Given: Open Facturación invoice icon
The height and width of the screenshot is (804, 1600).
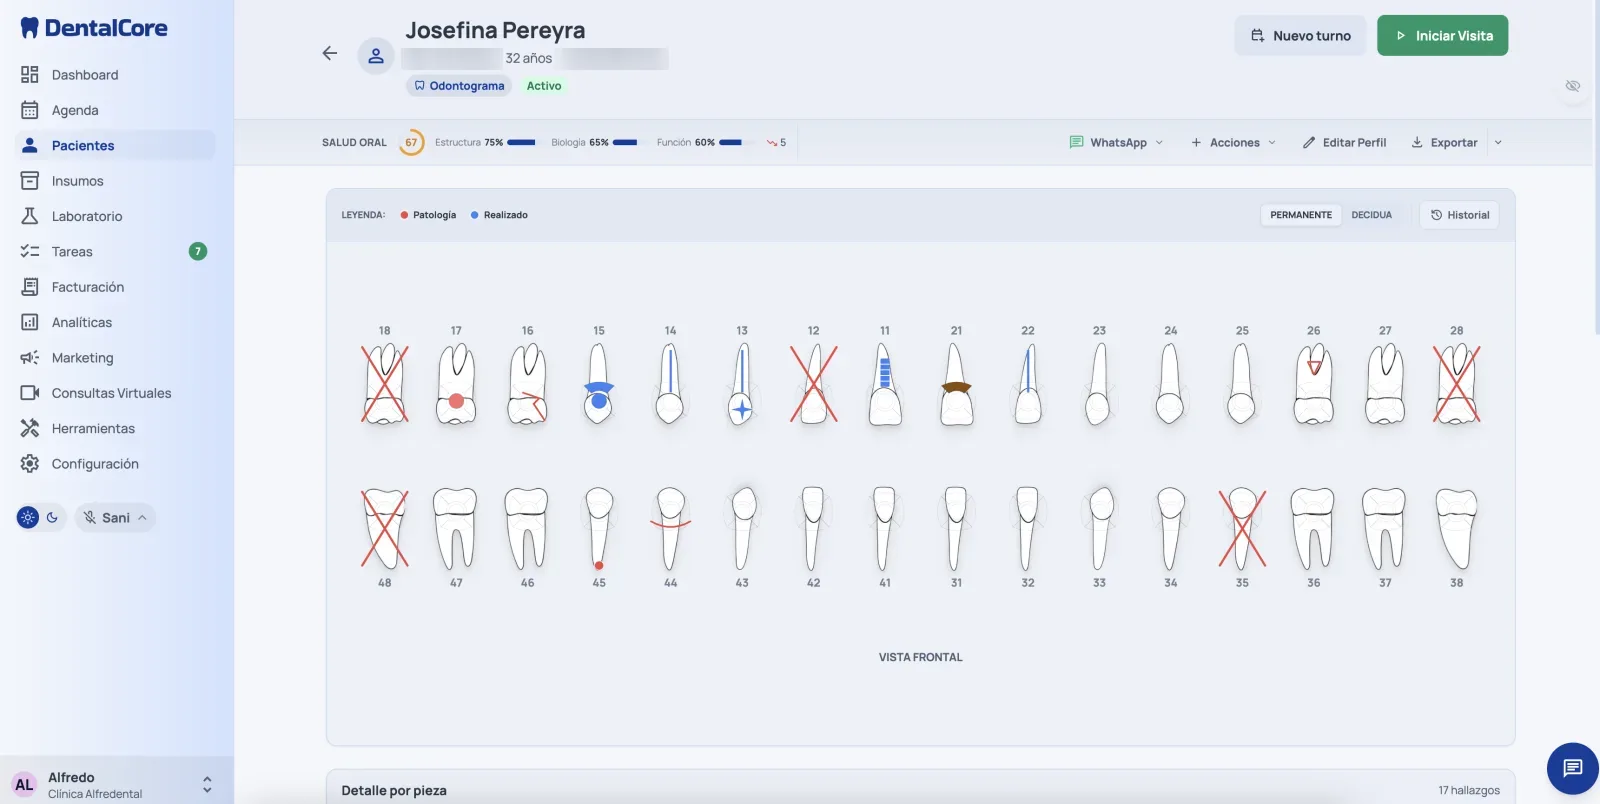Looking at the screenshot, I should pos(30,287).
